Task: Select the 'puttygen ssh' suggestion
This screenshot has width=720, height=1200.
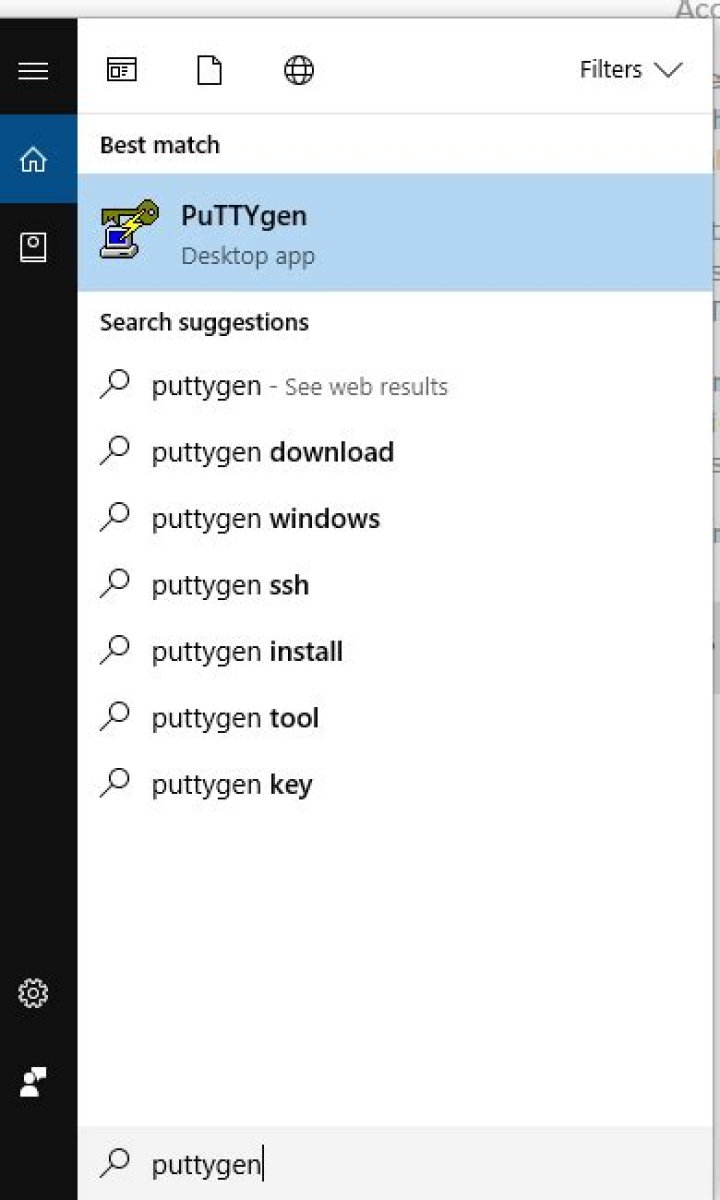Action: [x=395, y=585]
